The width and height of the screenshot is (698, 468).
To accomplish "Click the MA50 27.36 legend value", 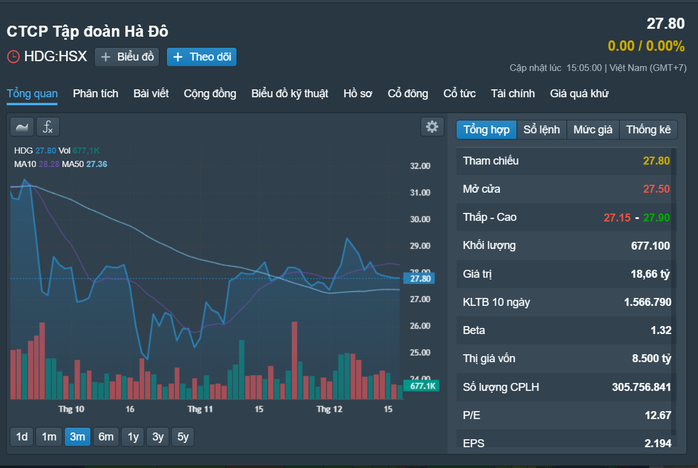I will coord(97,164).
